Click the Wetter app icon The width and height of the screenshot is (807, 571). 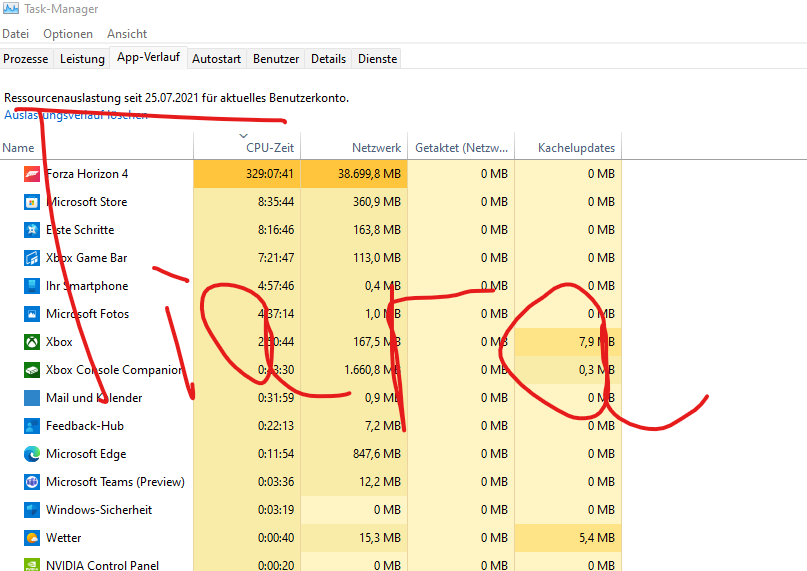pos(32,538)
